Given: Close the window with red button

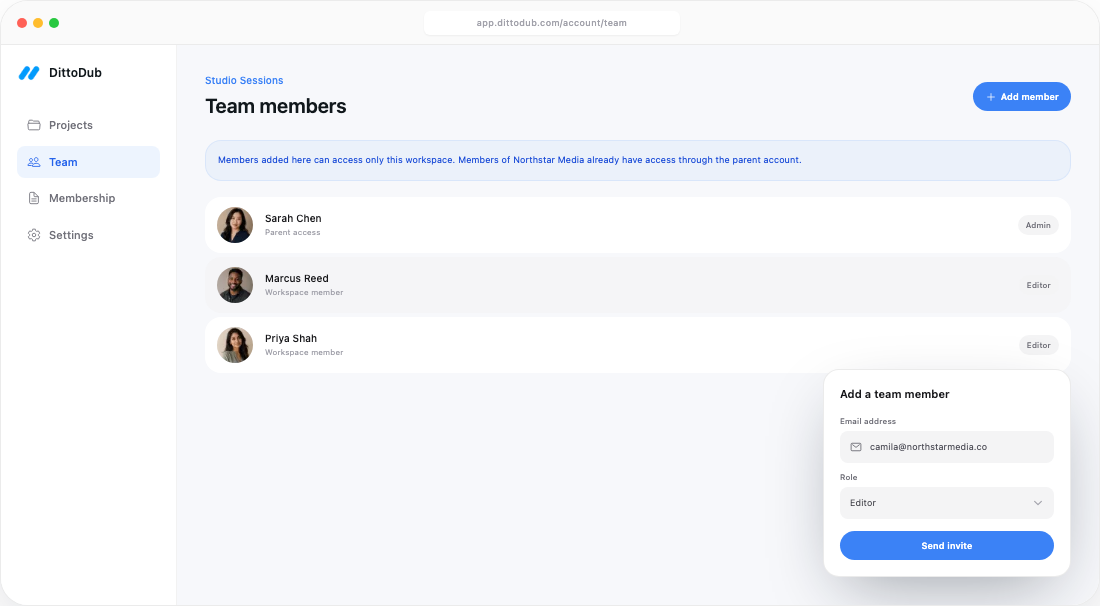Looking at the screenshot, I should (22, 23).
